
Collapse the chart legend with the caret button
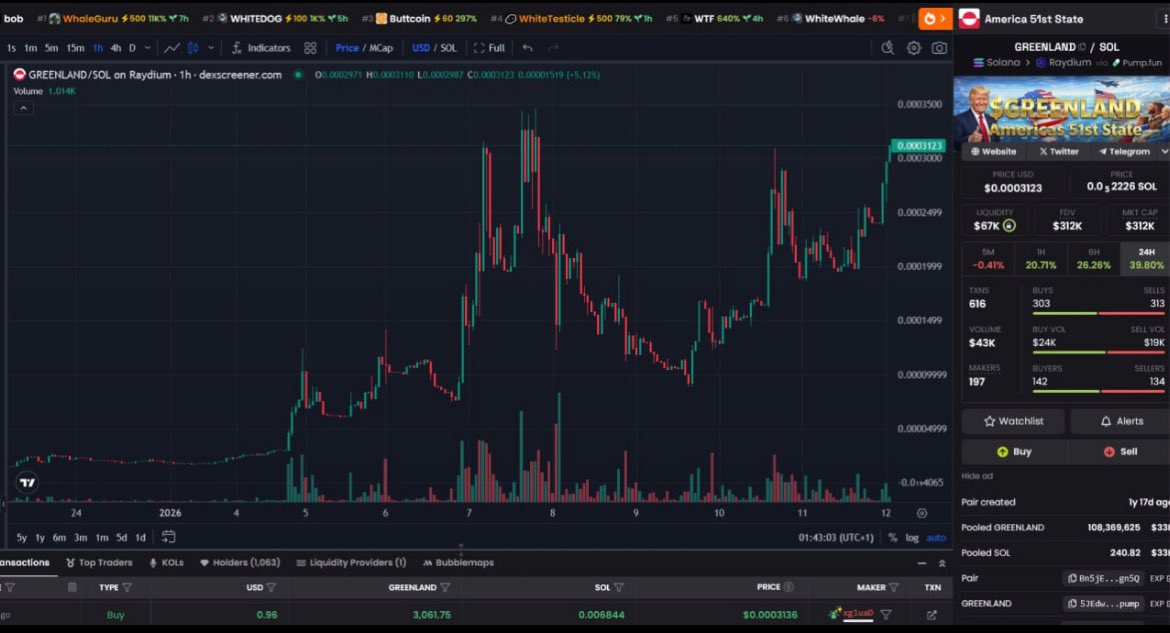[23, 108]
